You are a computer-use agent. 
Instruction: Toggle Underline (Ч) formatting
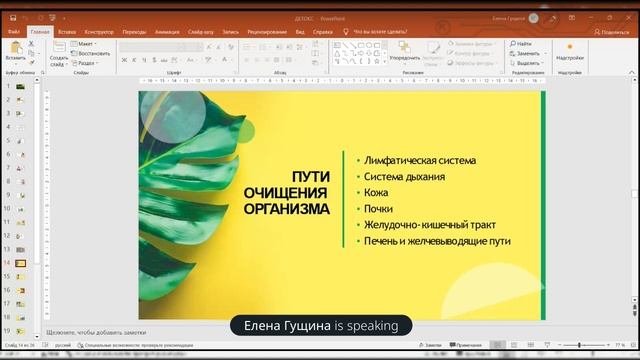(144, 60)
